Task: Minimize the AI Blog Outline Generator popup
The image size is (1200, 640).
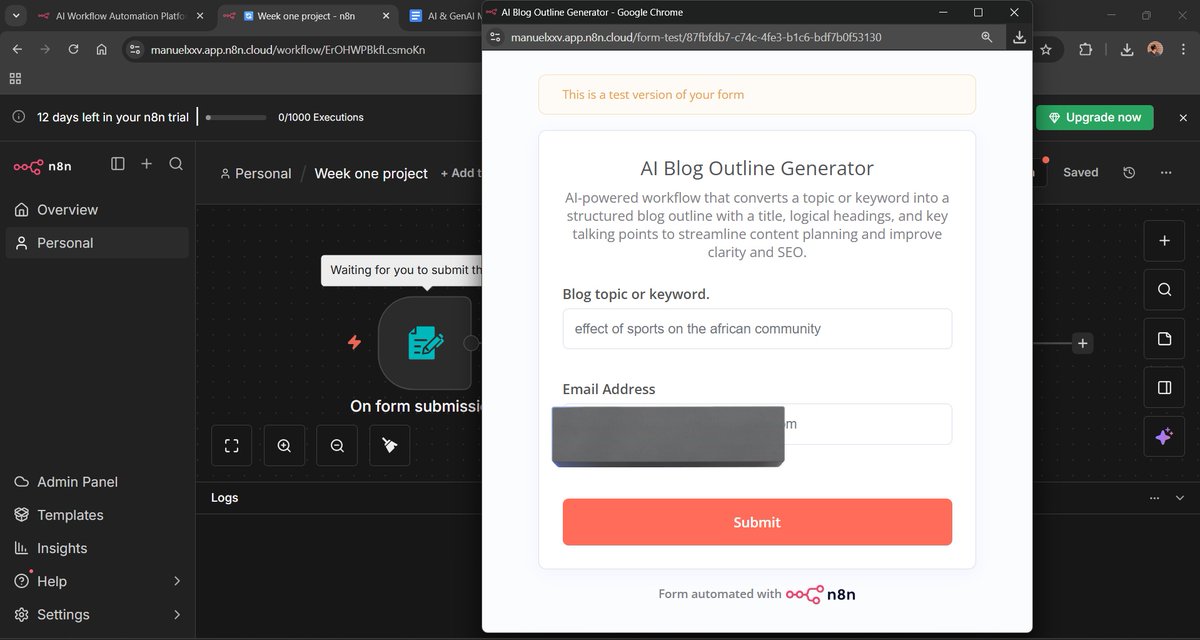Action: click(x=942, y=12)
